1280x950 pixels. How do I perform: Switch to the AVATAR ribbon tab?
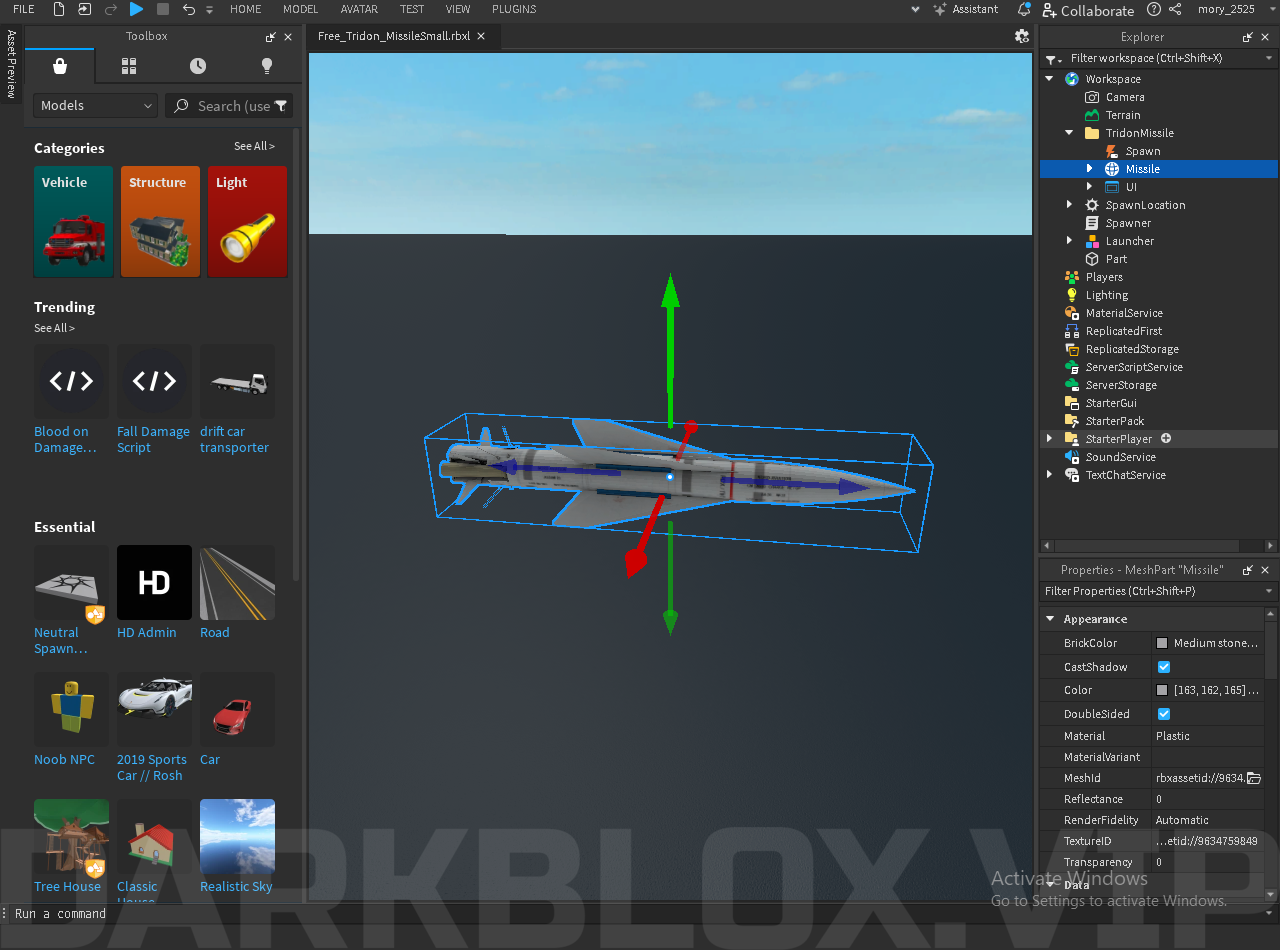click(359, 9)
